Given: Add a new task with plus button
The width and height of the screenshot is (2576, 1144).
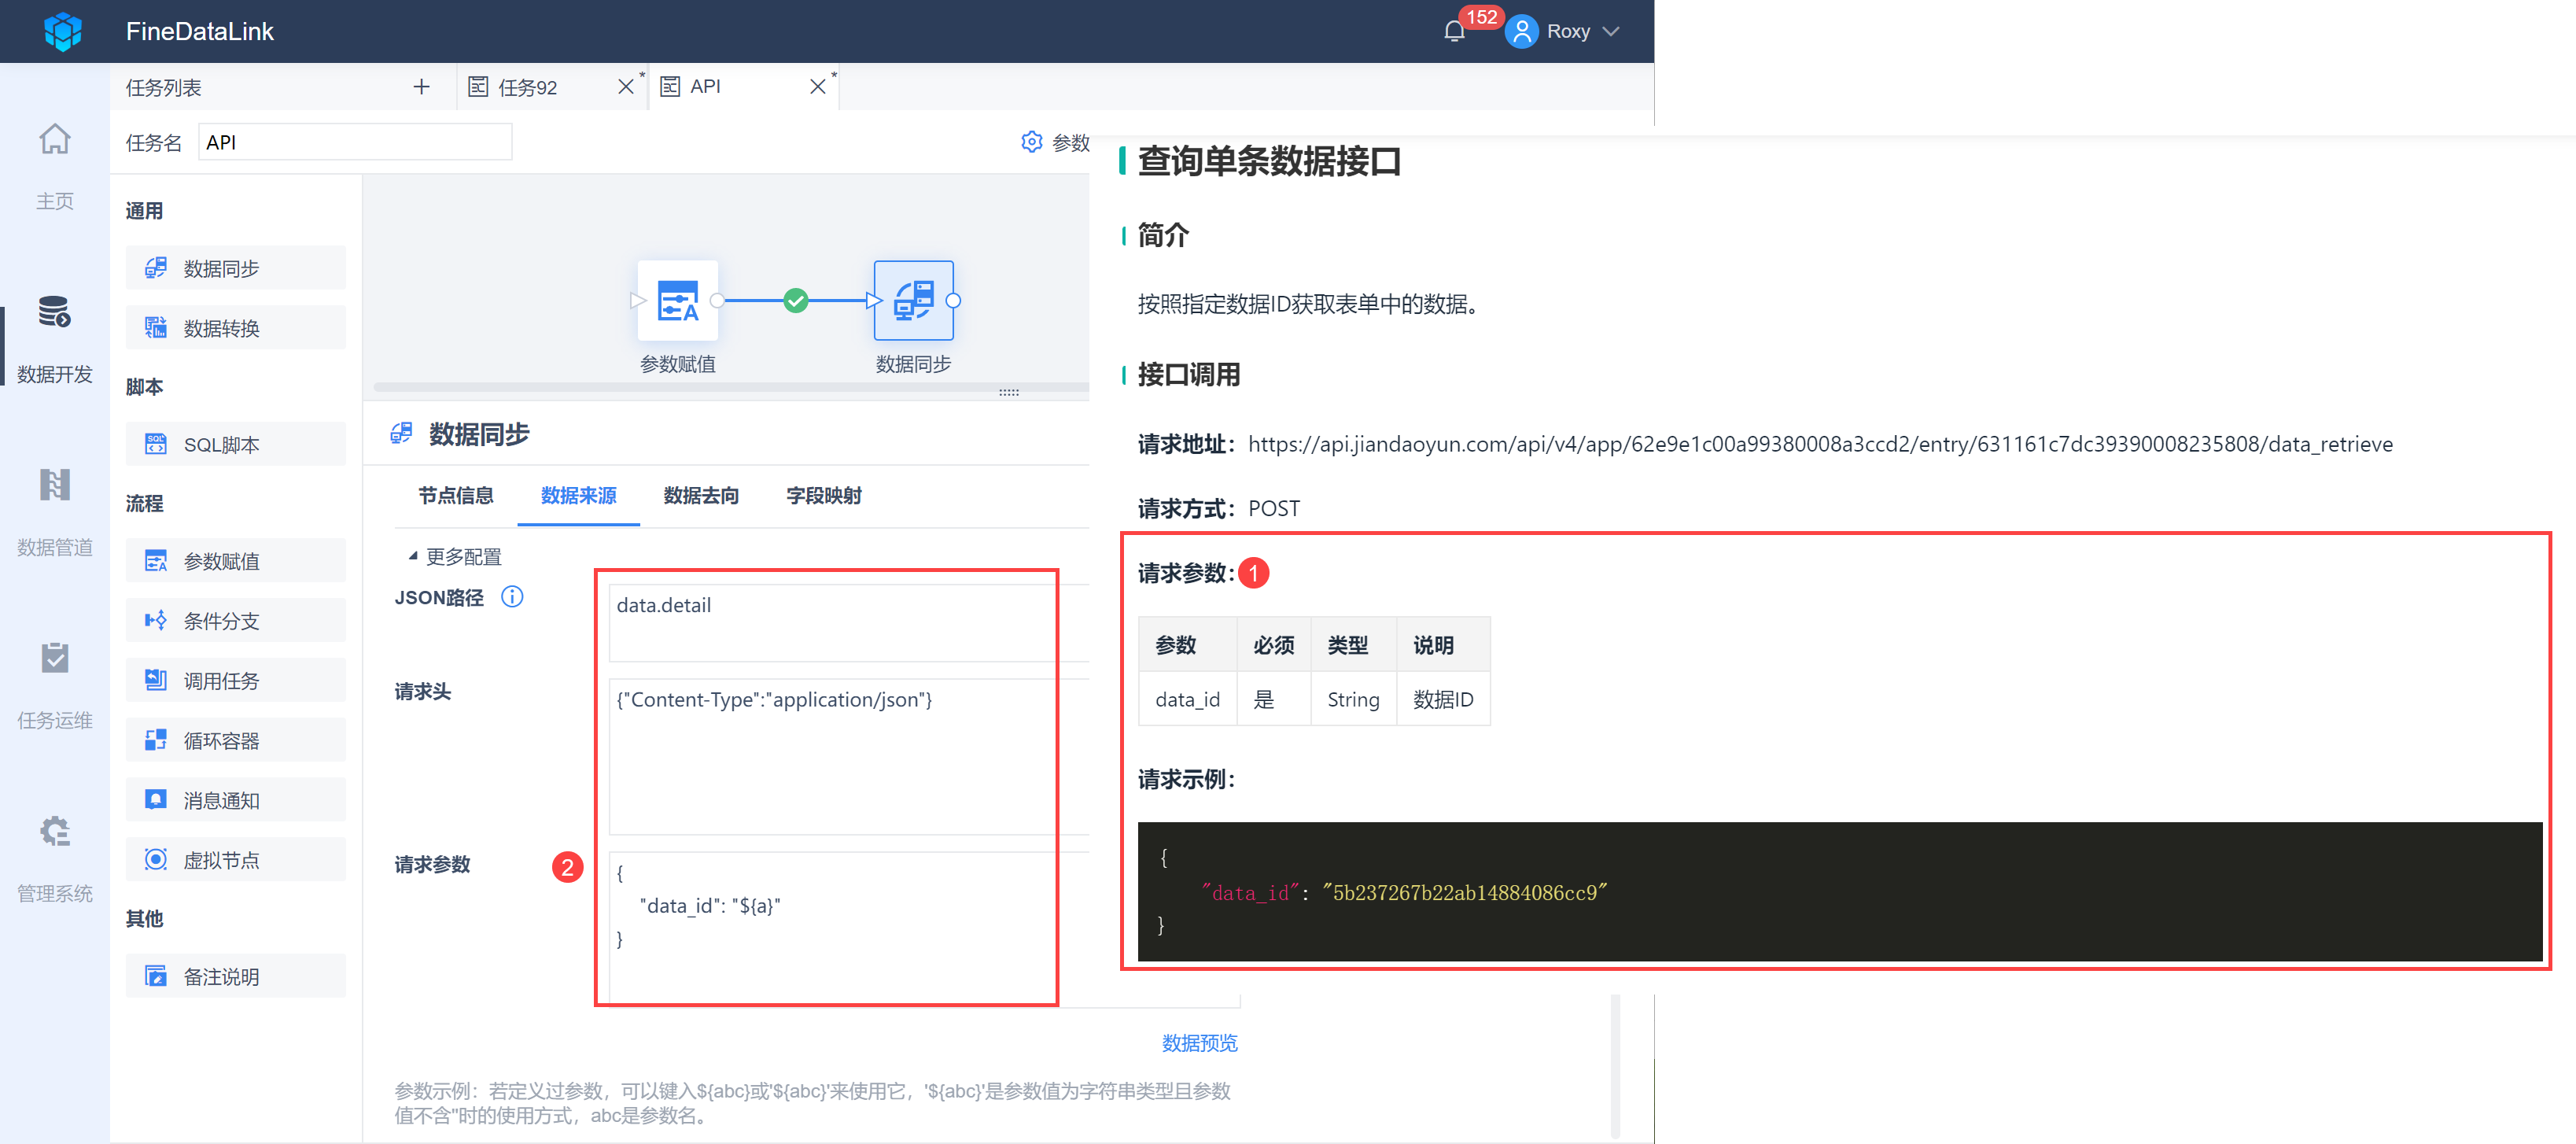Looking at the screenshot, I should click(x=421, y=87).
